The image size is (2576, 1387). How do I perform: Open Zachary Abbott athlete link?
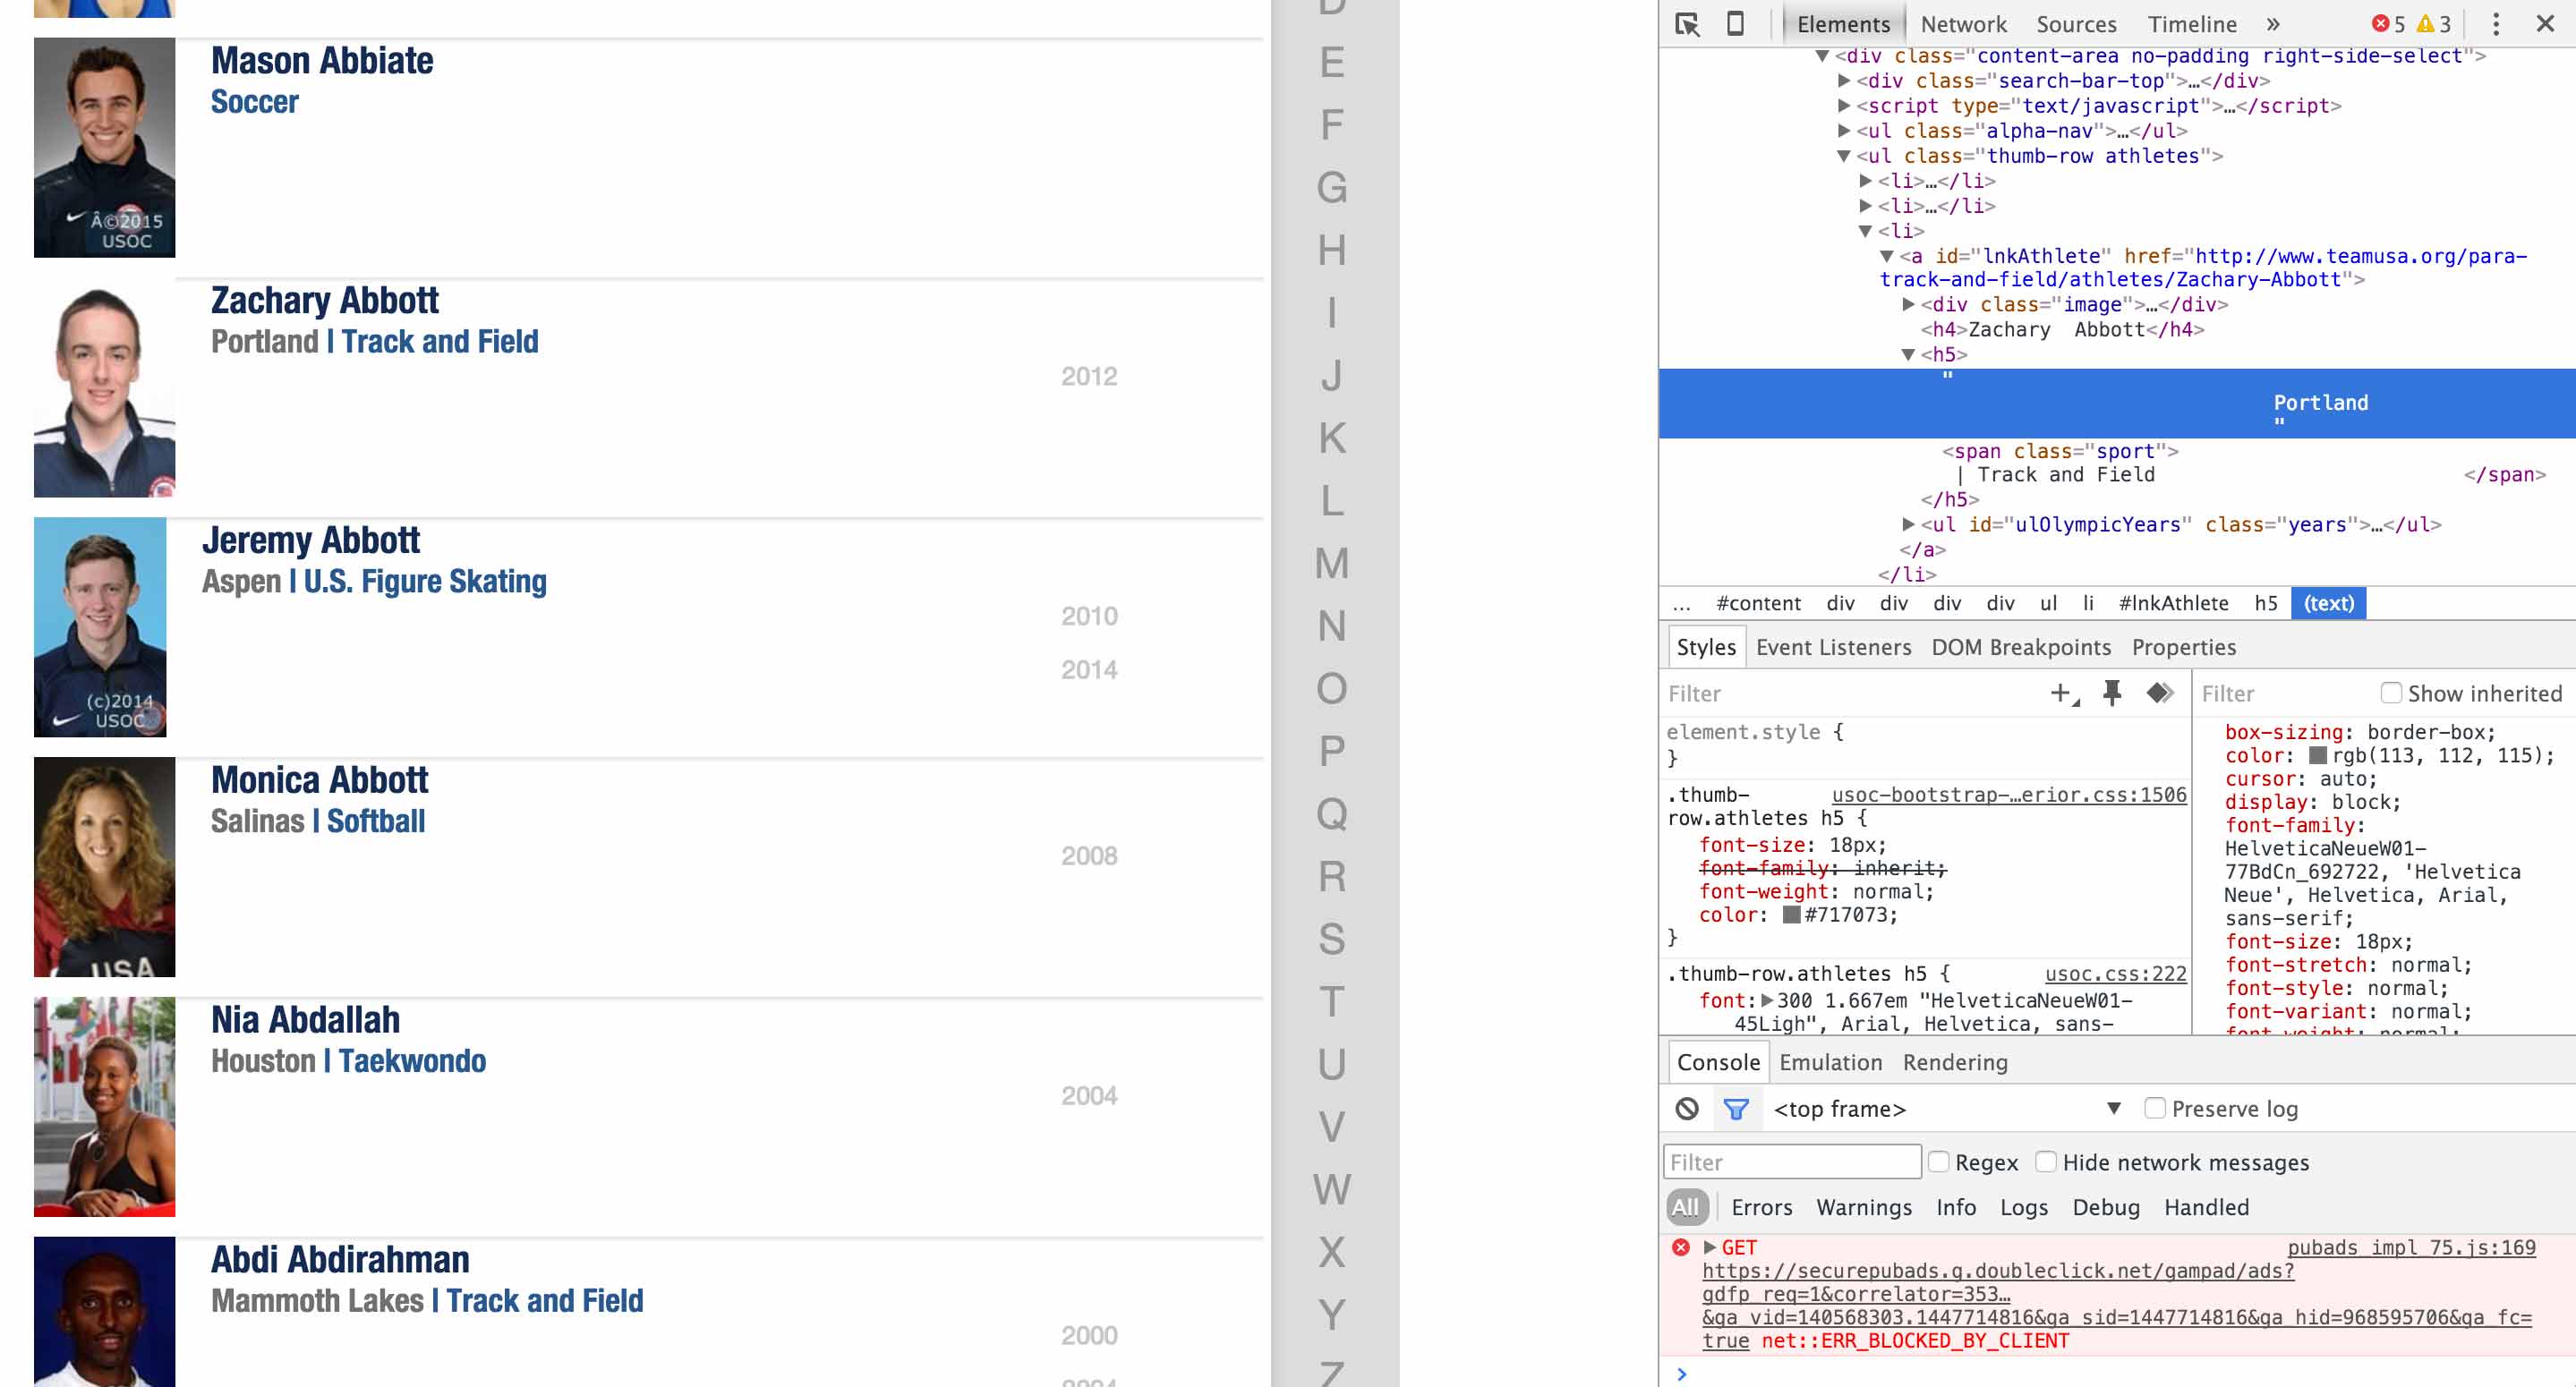pos(2203,268)
